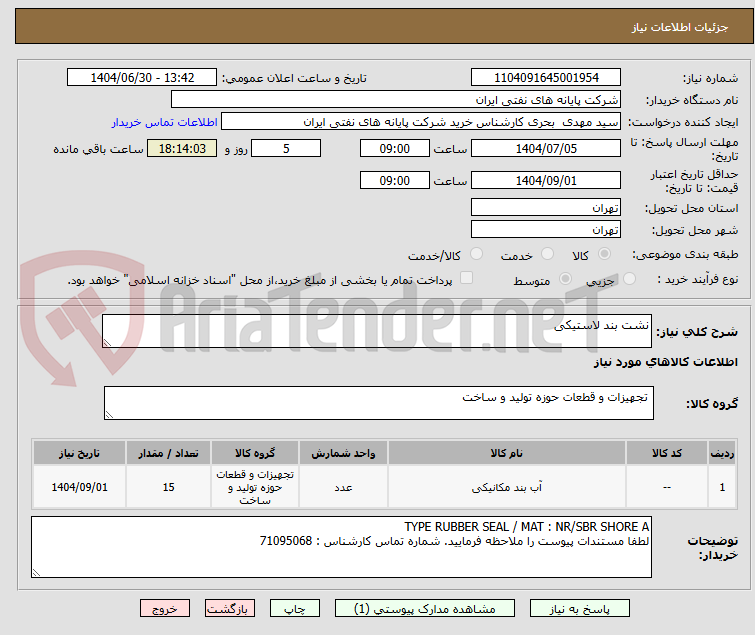This screenshot has height=635, width=755.
Task: Click the بازگشت back button
Action: pyautogui.click(x=230, y=609)
